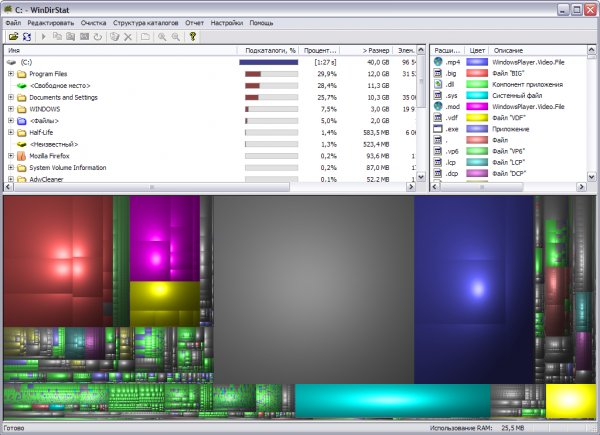Expand the Program Files folder

coord(11,74)
